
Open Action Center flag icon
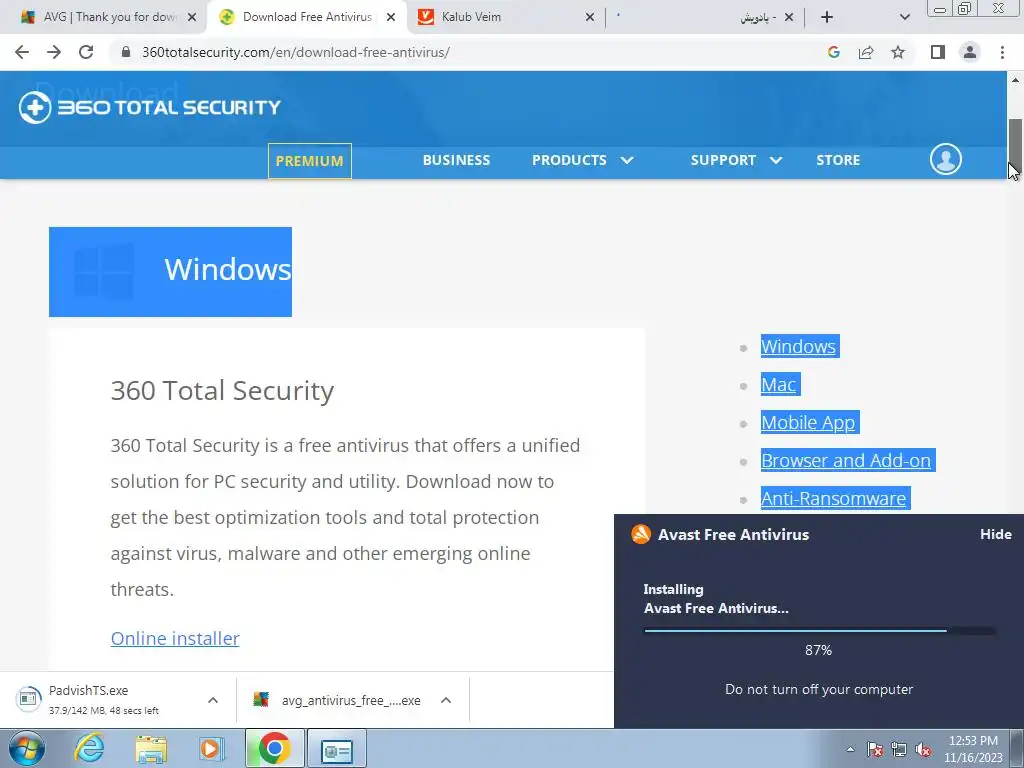(x=875, y=749)
